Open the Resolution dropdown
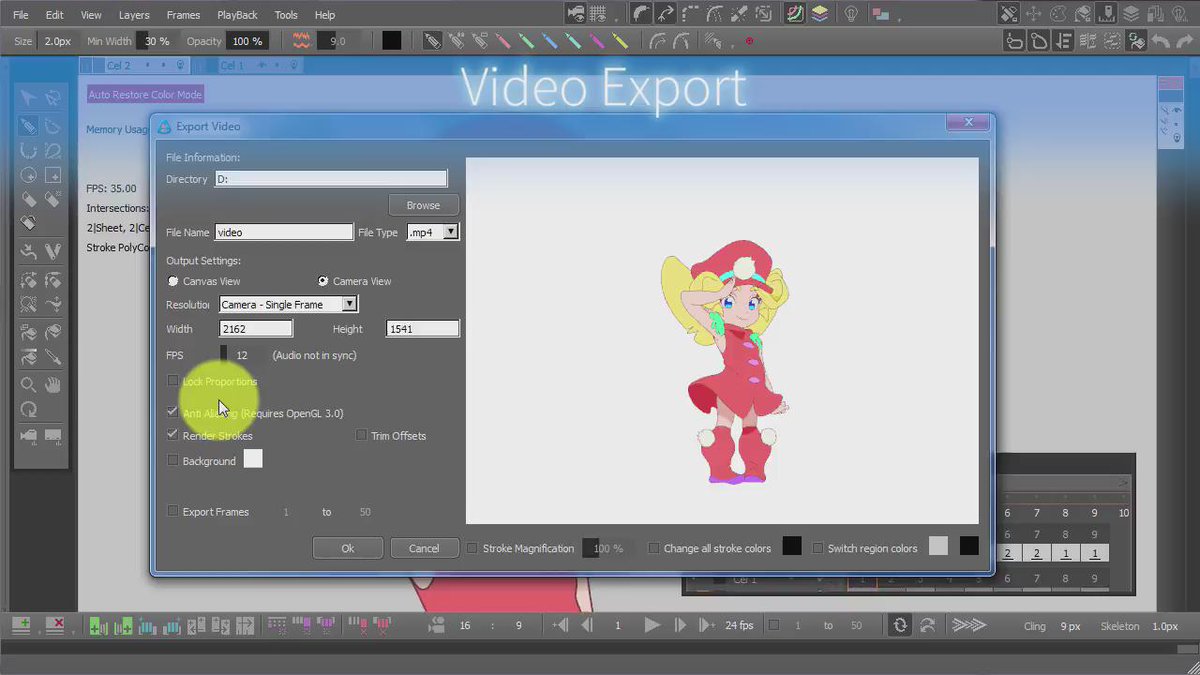The width and height of the screenshot is (1200, 675). tap(288, 304)
